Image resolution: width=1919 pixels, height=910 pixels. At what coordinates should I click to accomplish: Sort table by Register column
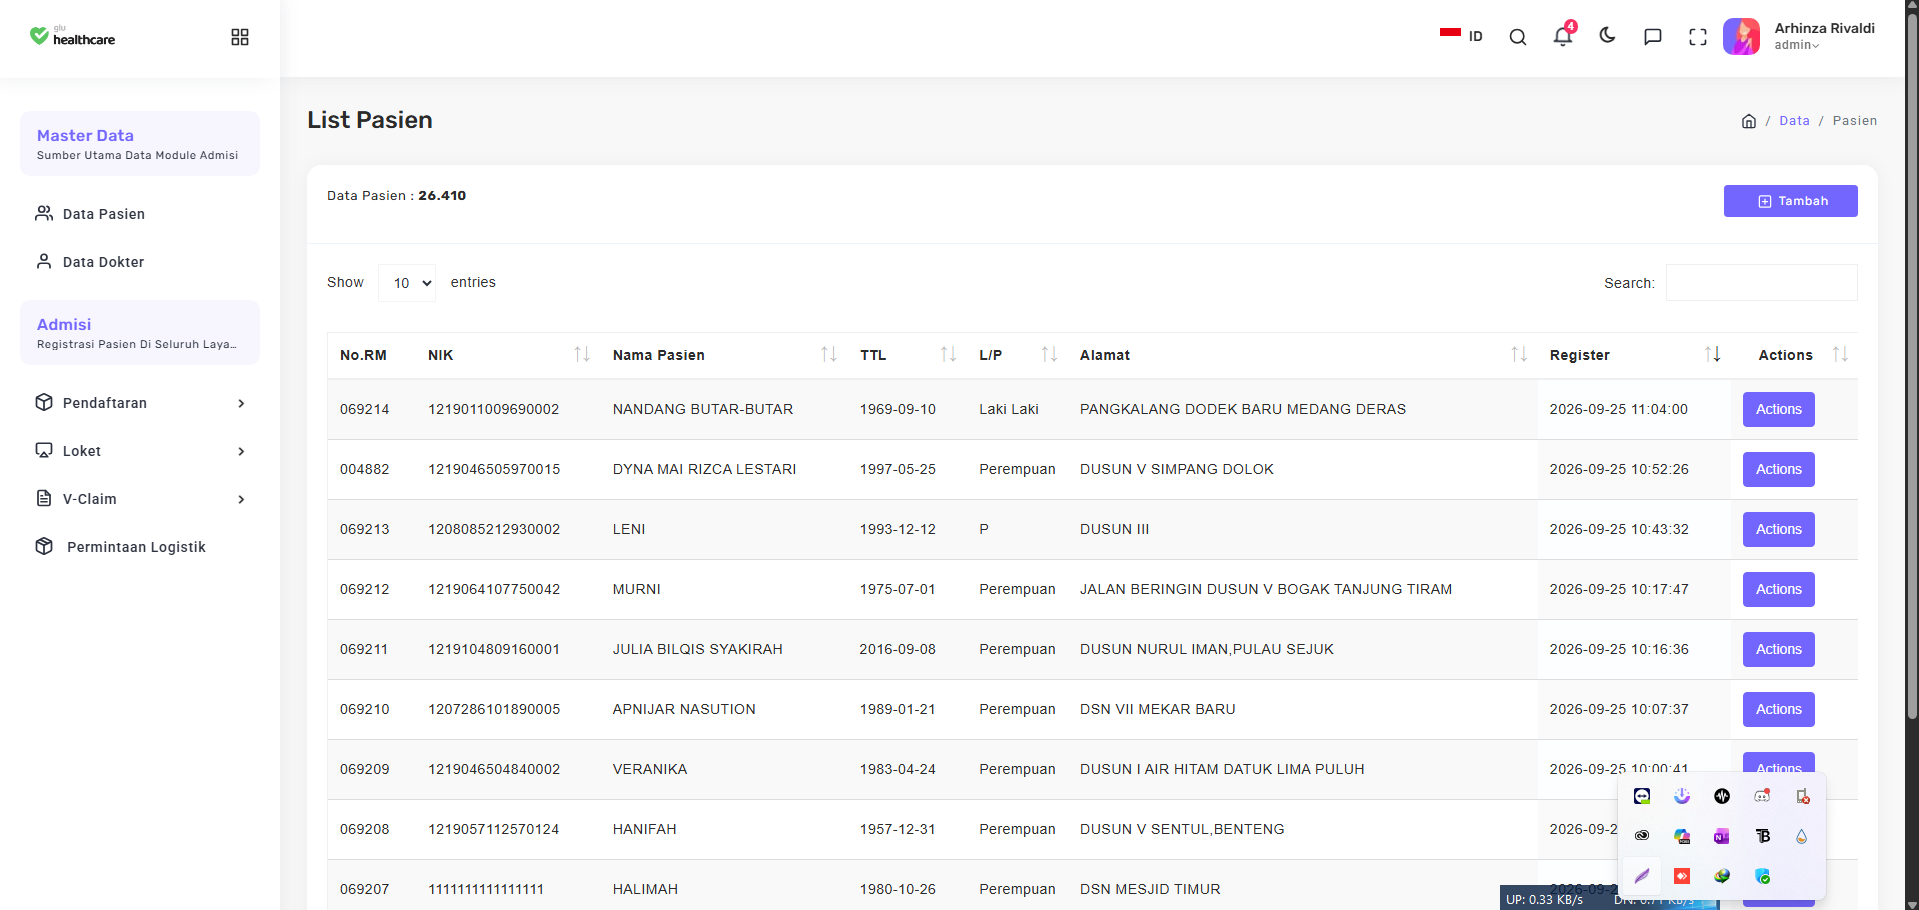(1634, 355)
